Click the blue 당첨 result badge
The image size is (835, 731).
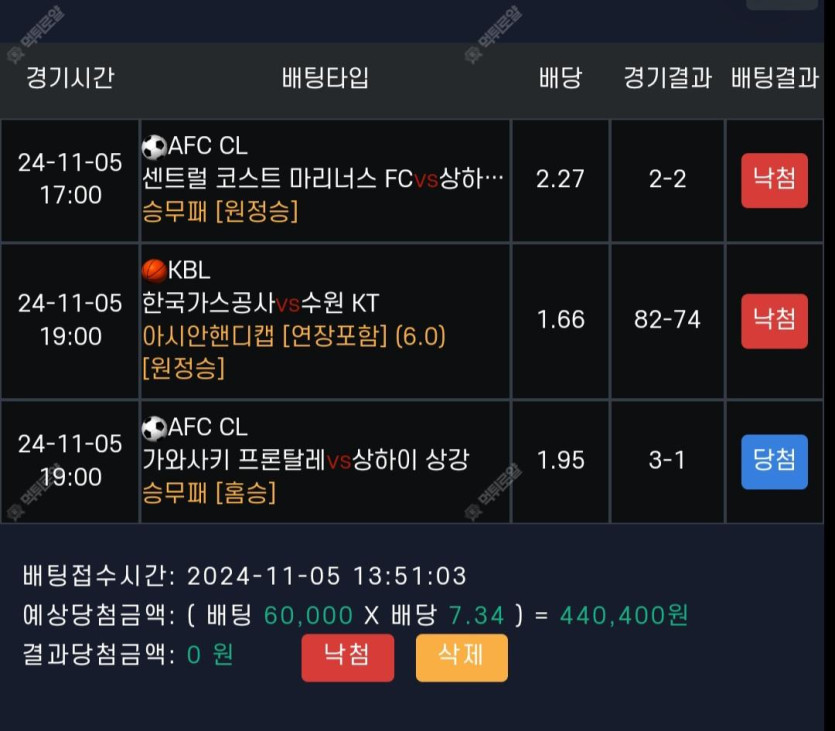tap(774, 462)
